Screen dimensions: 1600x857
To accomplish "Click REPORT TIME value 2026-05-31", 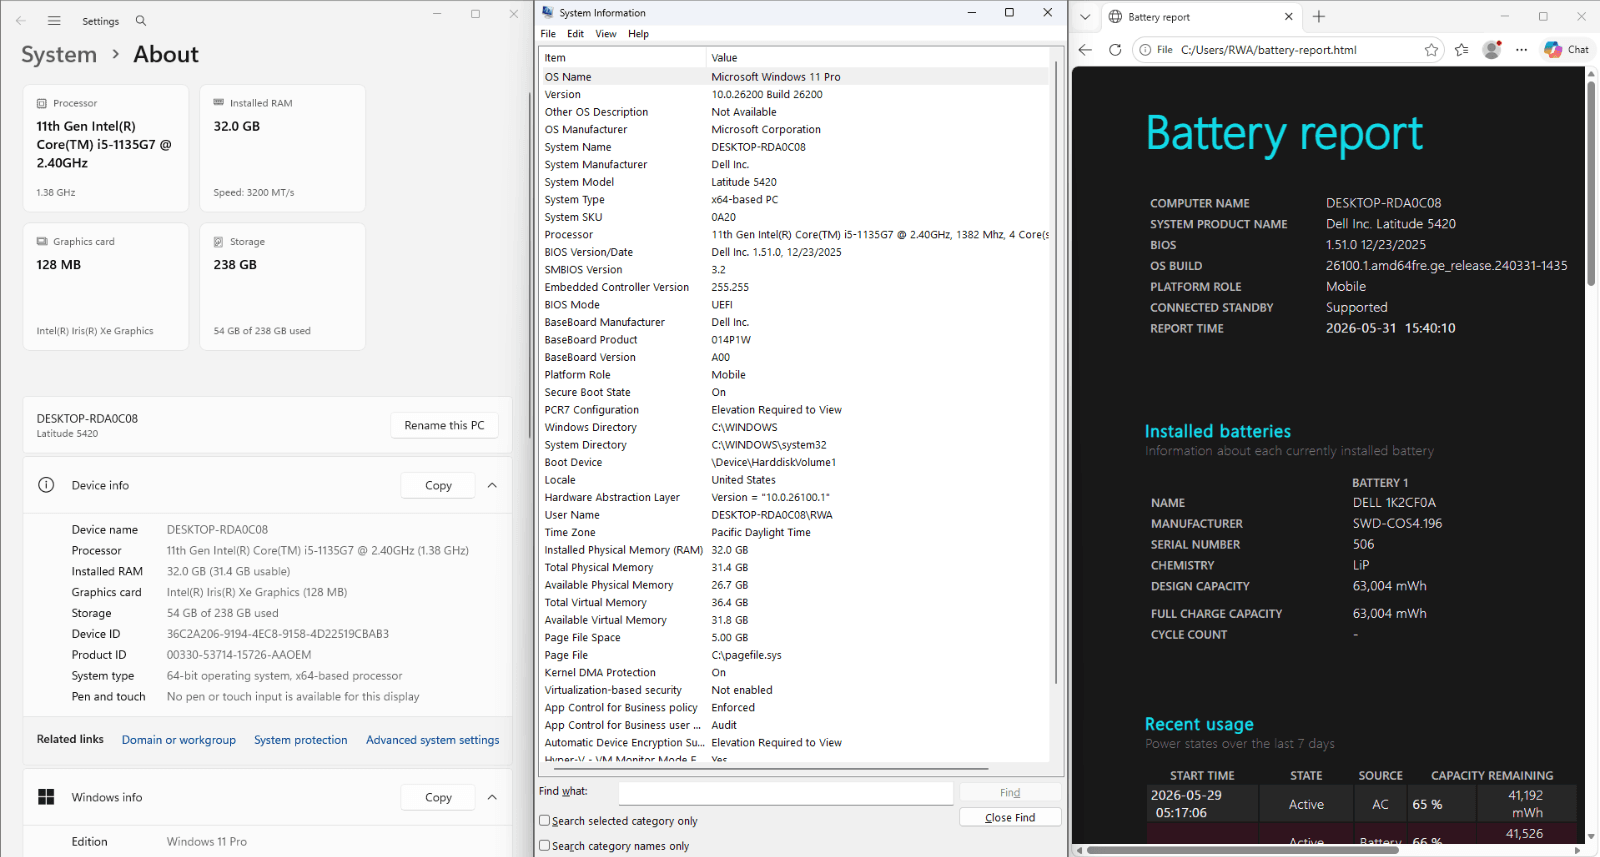I will tap(1390, 328).
